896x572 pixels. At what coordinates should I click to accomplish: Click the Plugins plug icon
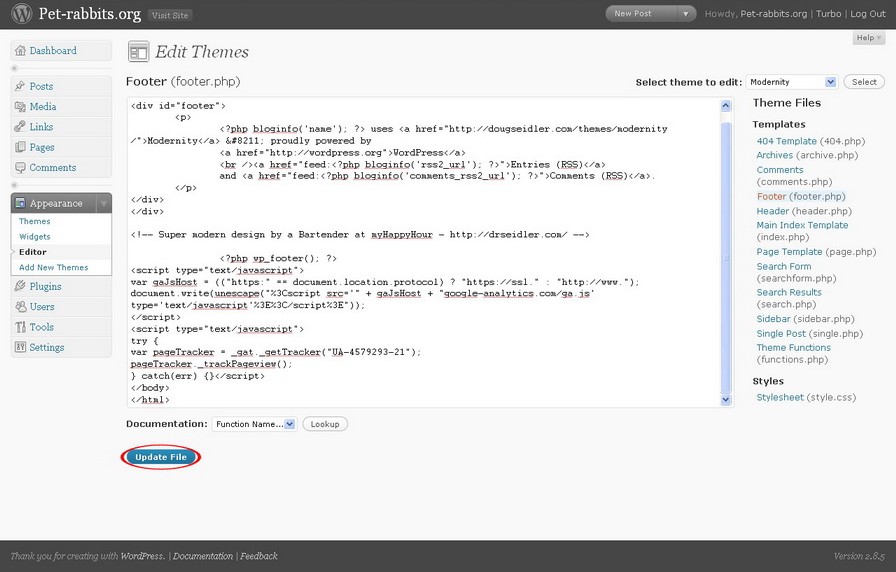pyautogui.click(x=20, y=286)
